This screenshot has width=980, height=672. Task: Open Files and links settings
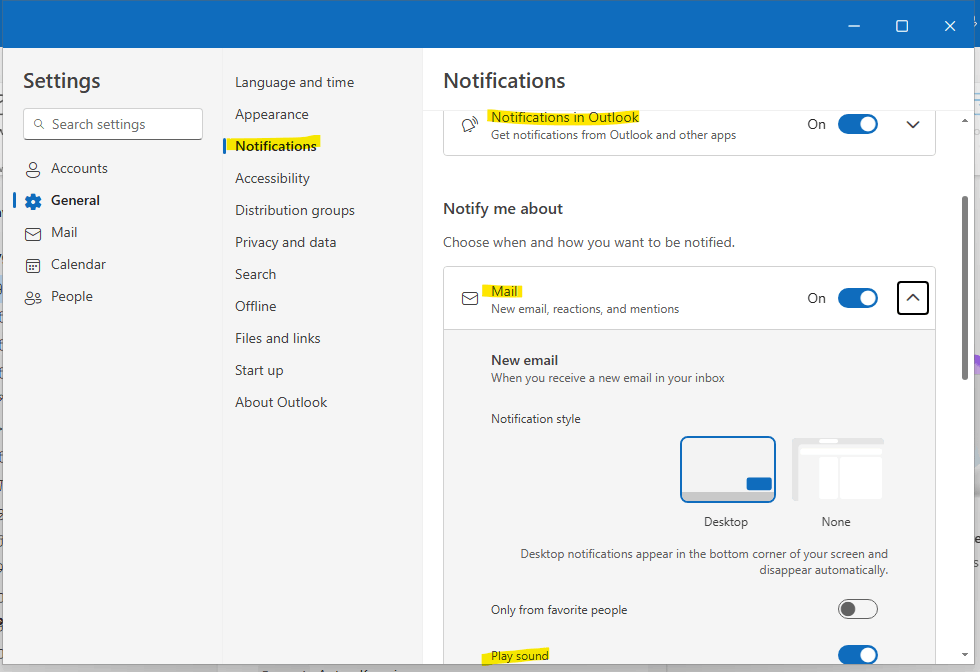click(278, 338)
